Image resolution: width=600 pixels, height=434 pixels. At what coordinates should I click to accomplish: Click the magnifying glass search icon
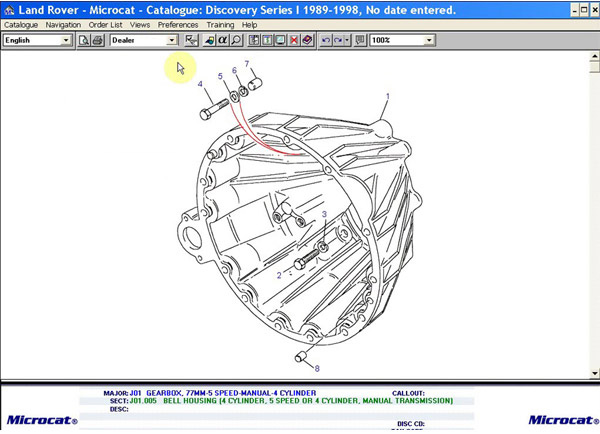click(236, 40)
